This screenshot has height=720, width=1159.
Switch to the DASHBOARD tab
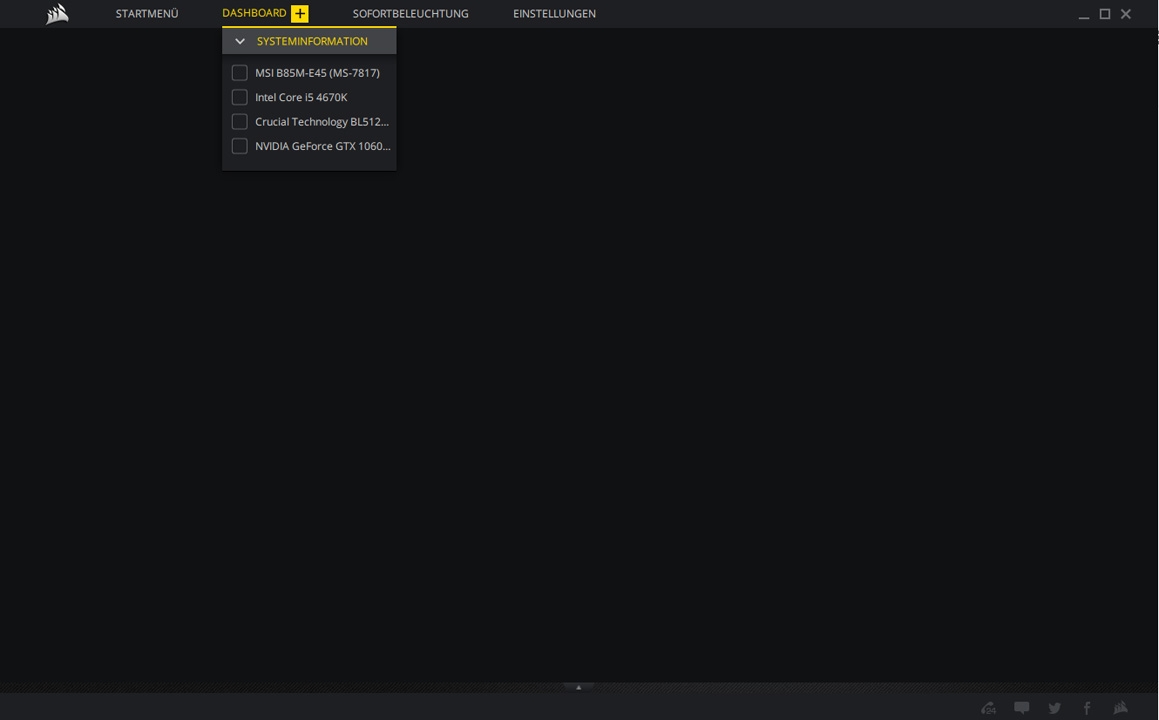click(254, 13)
